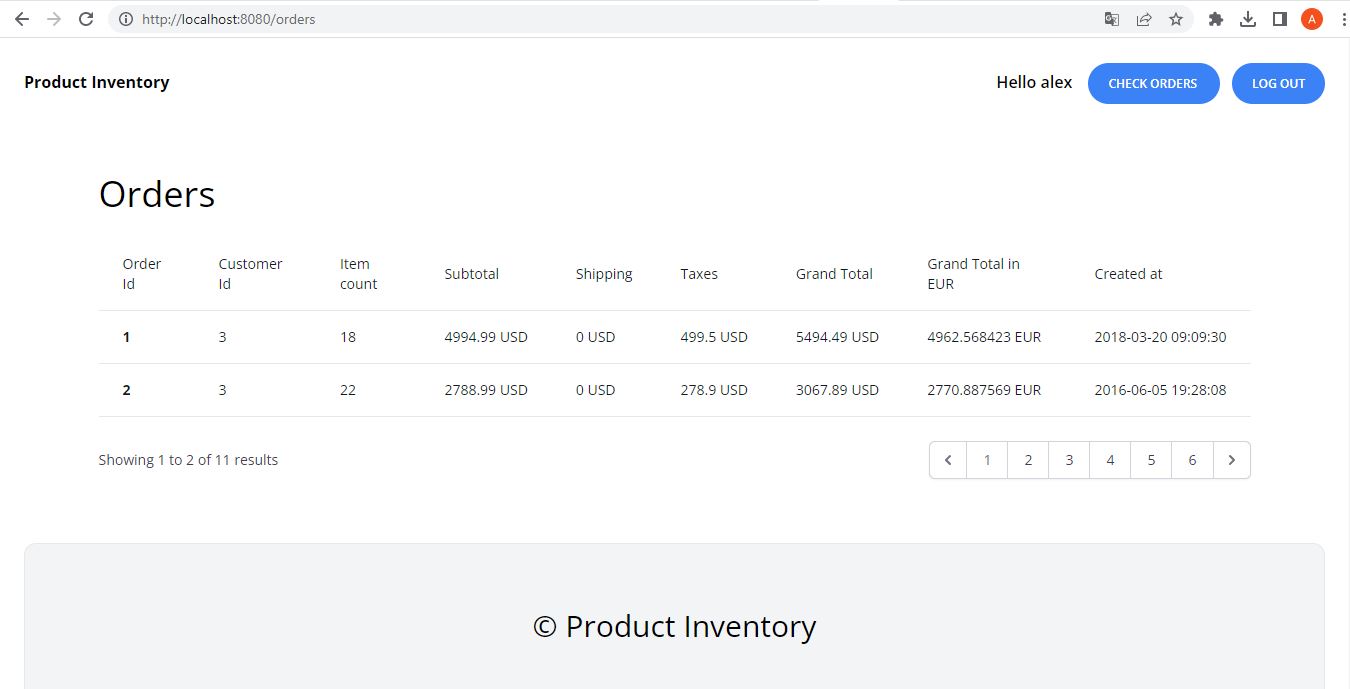Image resolution: width=1350 pixels, height=689 pixels.
Task: Open order with Order Id 2
Action: tap(126, 390)
